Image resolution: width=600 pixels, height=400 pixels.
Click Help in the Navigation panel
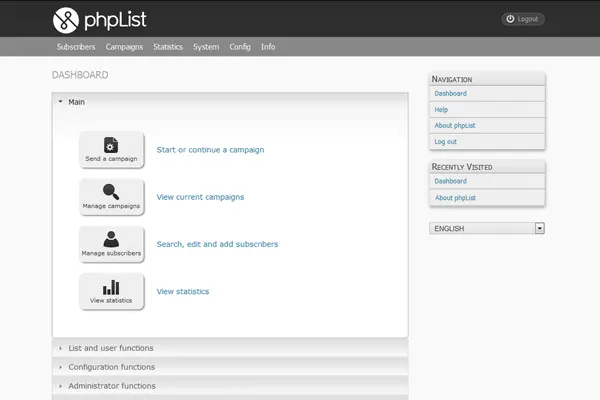(x=441, y=109)
